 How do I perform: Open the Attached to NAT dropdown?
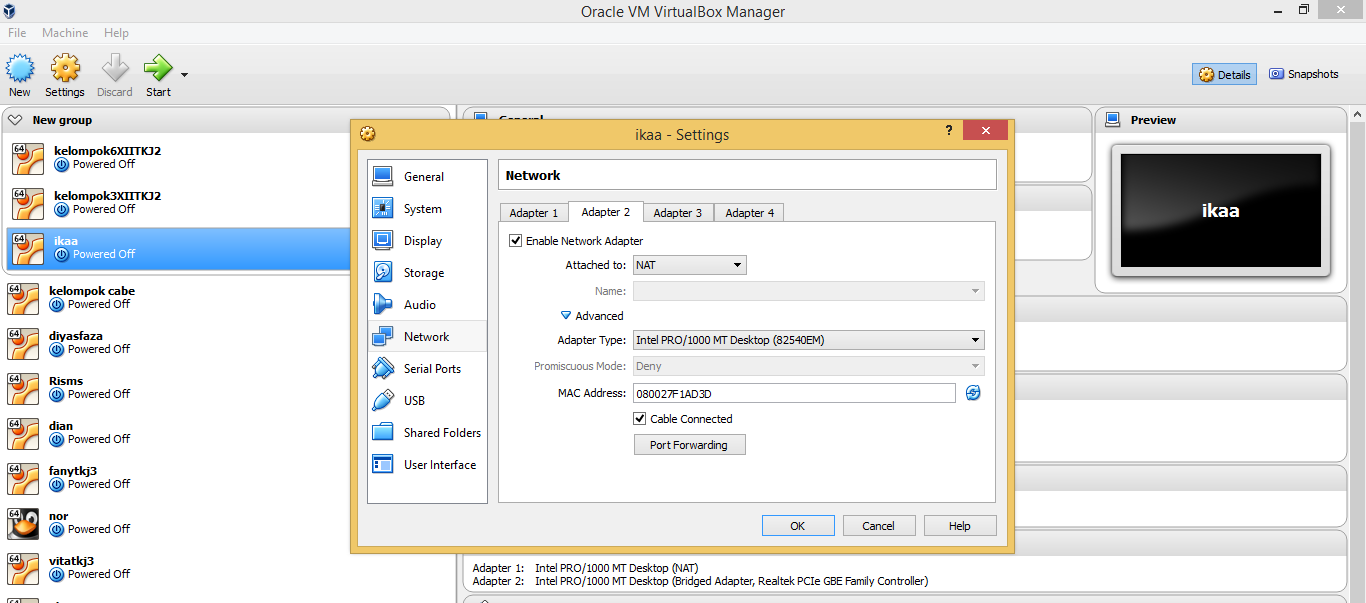[690, 265]
